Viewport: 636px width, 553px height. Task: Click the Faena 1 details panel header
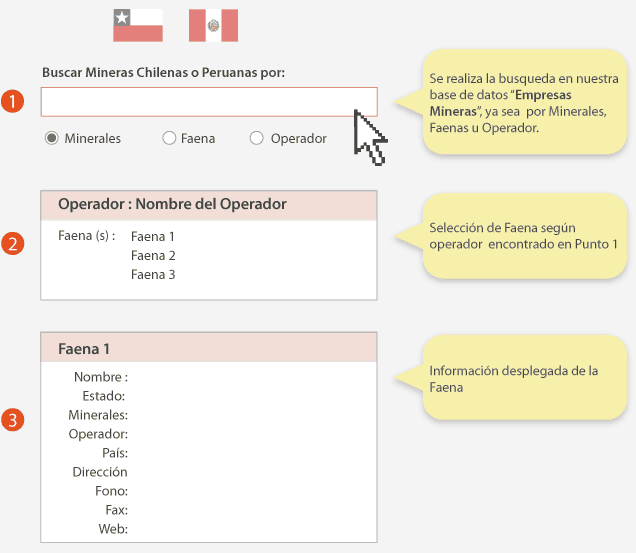point(209,348)
